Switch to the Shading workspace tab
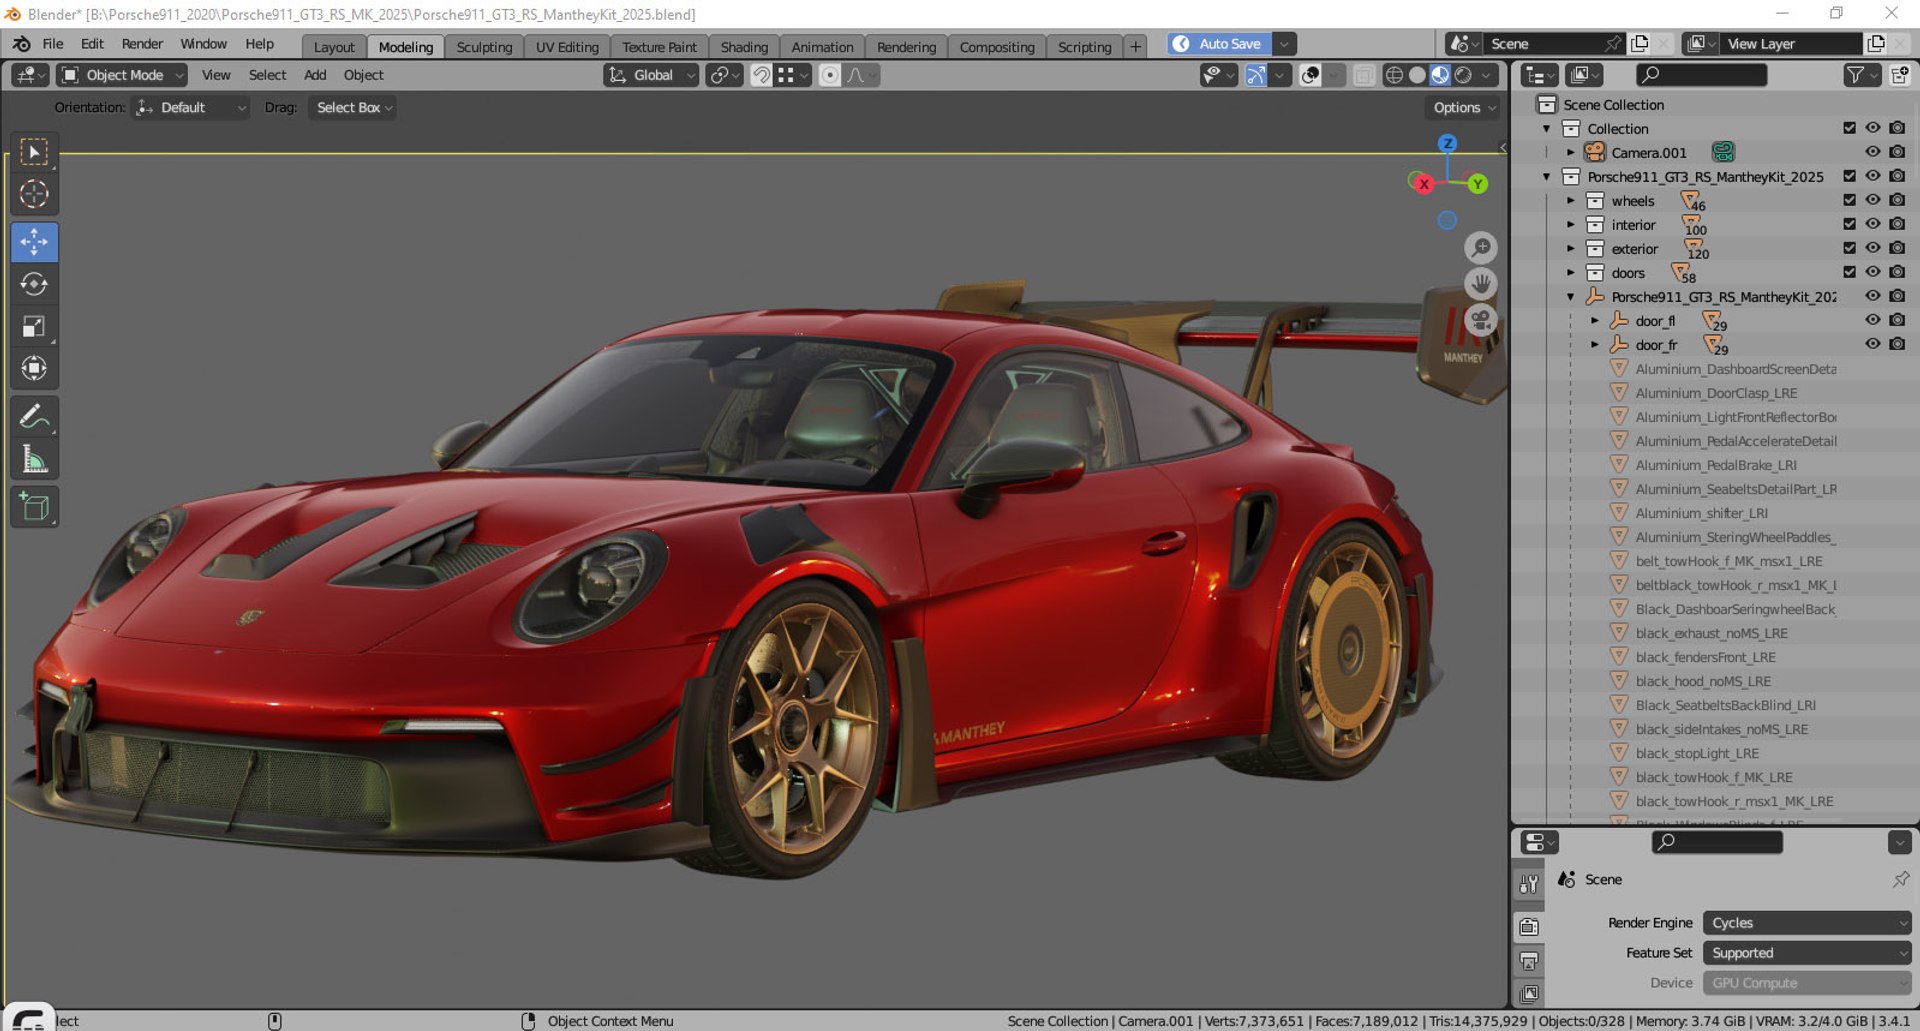1920x1031 pixels. click(744, 47)
